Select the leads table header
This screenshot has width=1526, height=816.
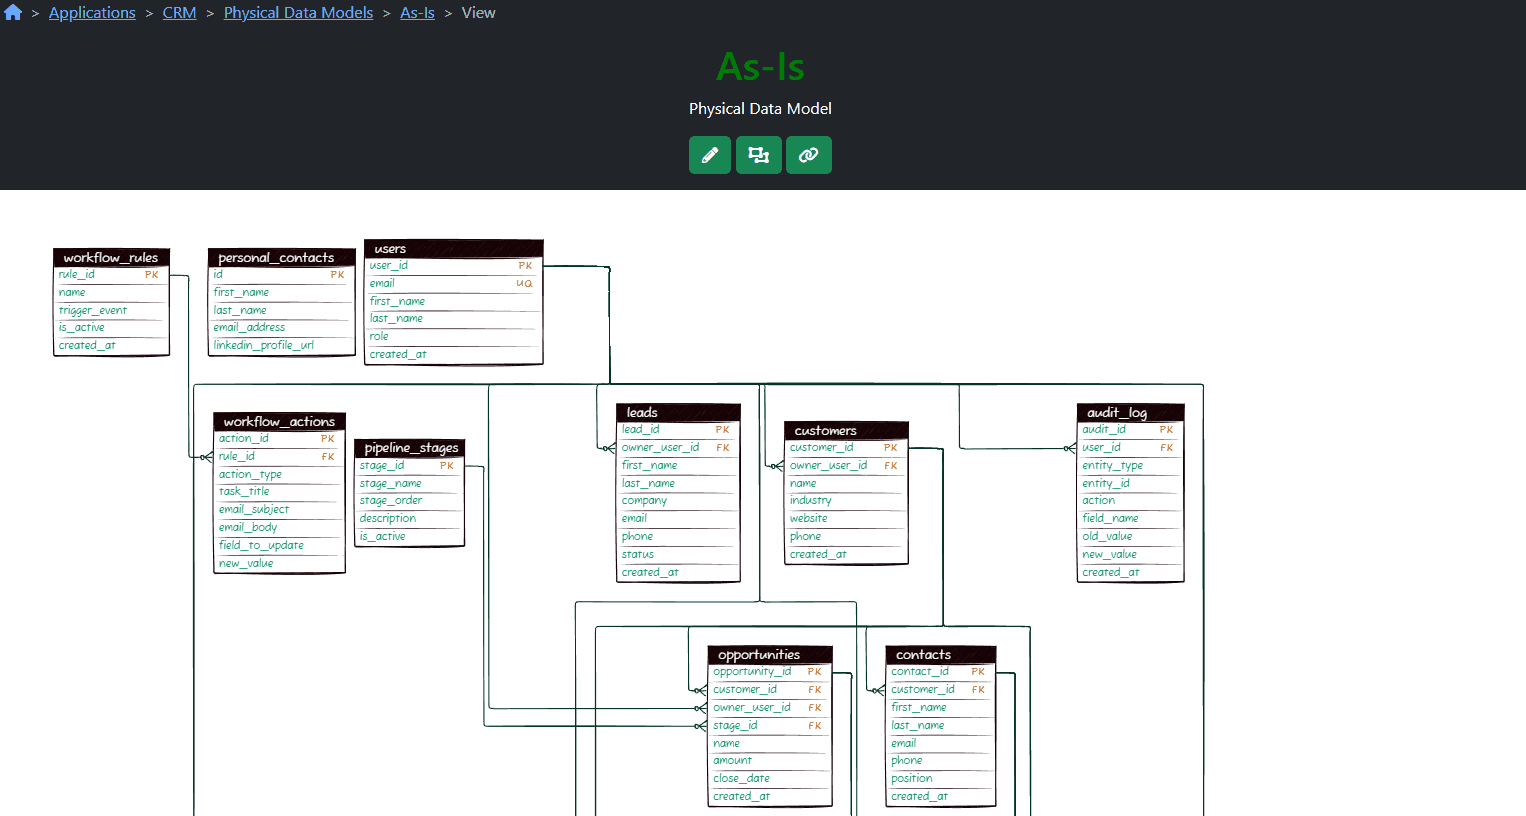click(678, 413)
